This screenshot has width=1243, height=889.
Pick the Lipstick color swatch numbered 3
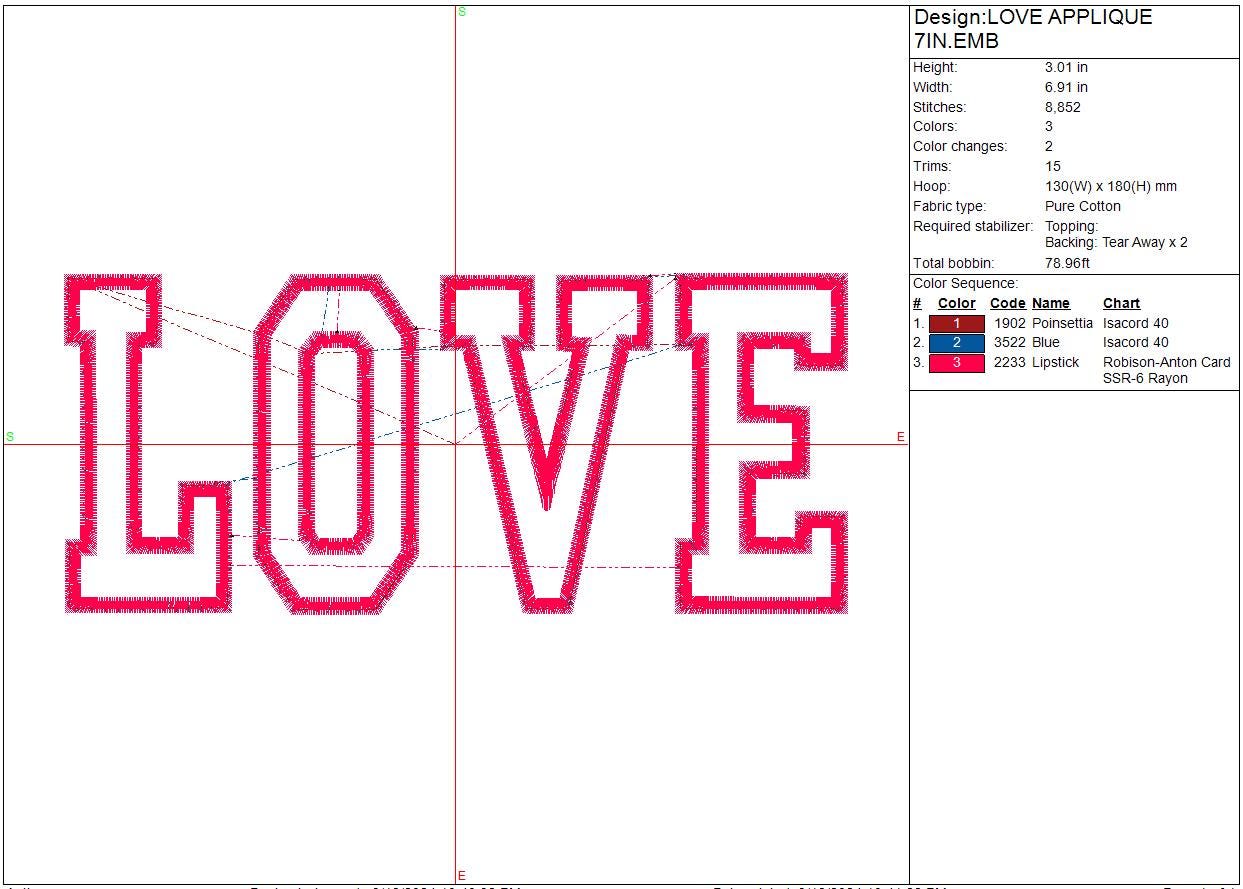point(956,362)
